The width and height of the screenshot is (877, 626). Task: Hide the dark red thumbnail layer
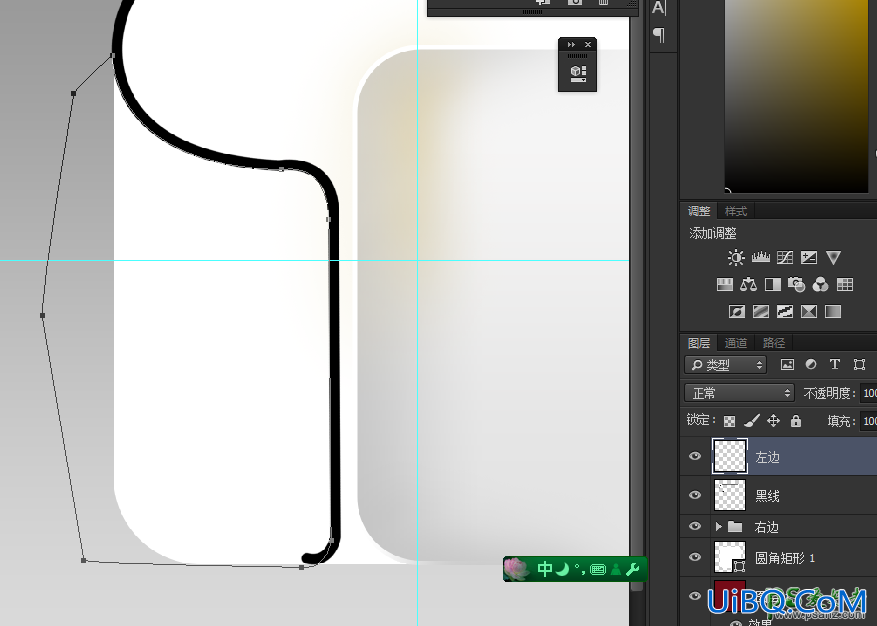coord(695,596)
